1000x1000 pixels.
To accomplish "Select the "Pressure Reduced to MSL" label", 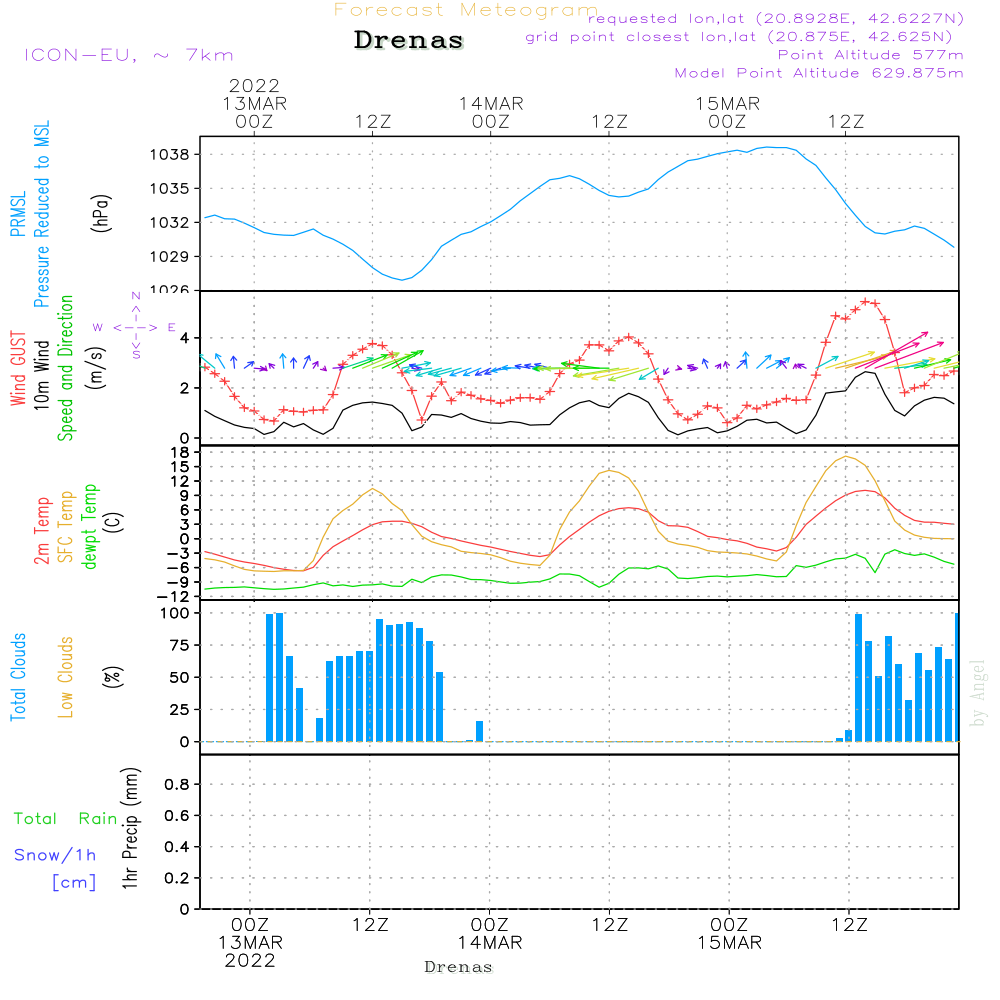I will [x=41, y=214].
